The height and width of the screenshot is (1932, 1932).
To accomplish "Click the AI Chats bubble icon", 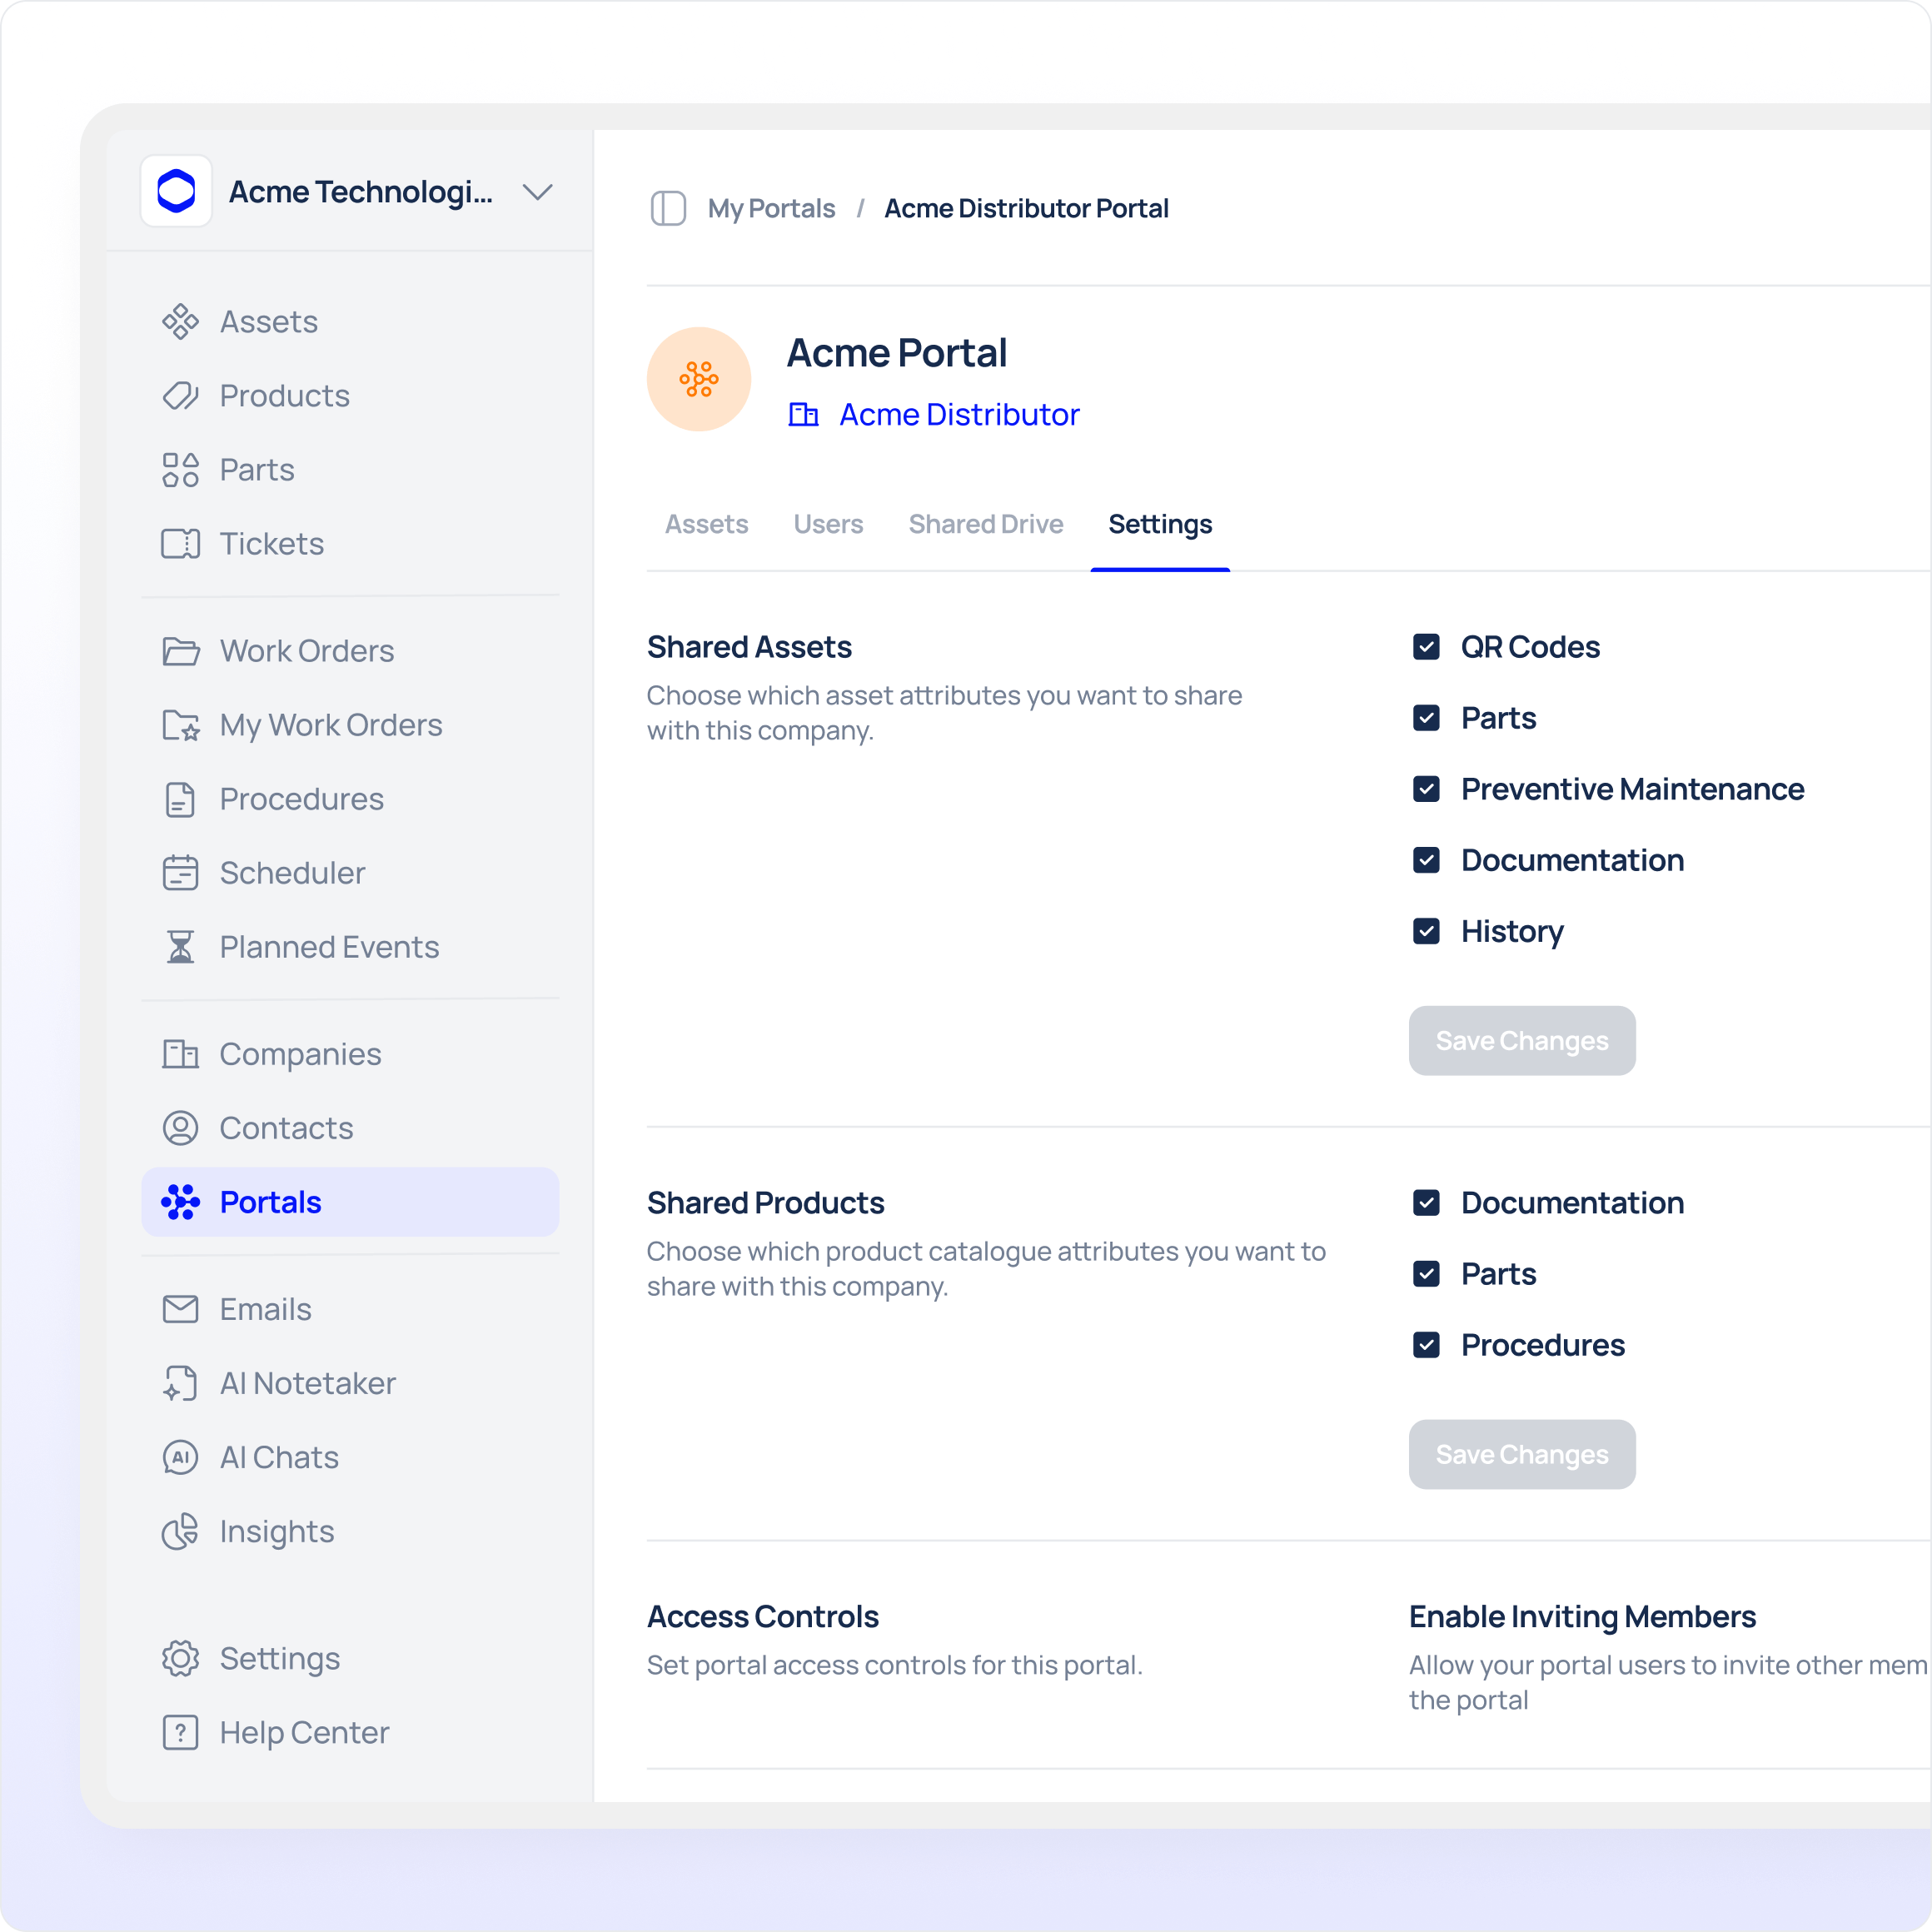I will (180, 1457).
